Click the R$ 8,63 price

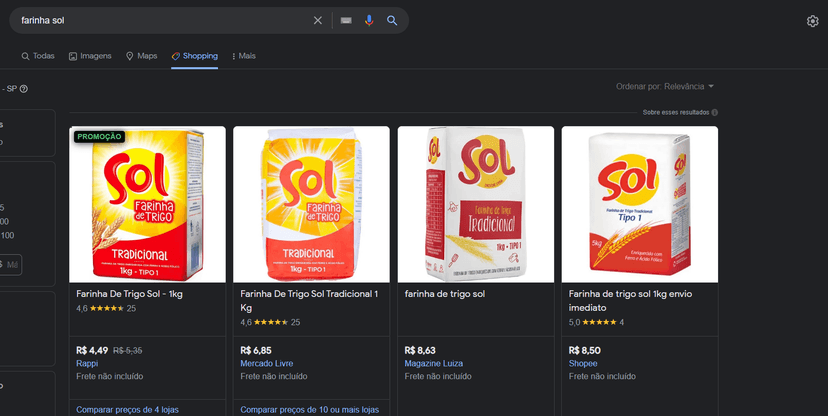tap(420, 351)
